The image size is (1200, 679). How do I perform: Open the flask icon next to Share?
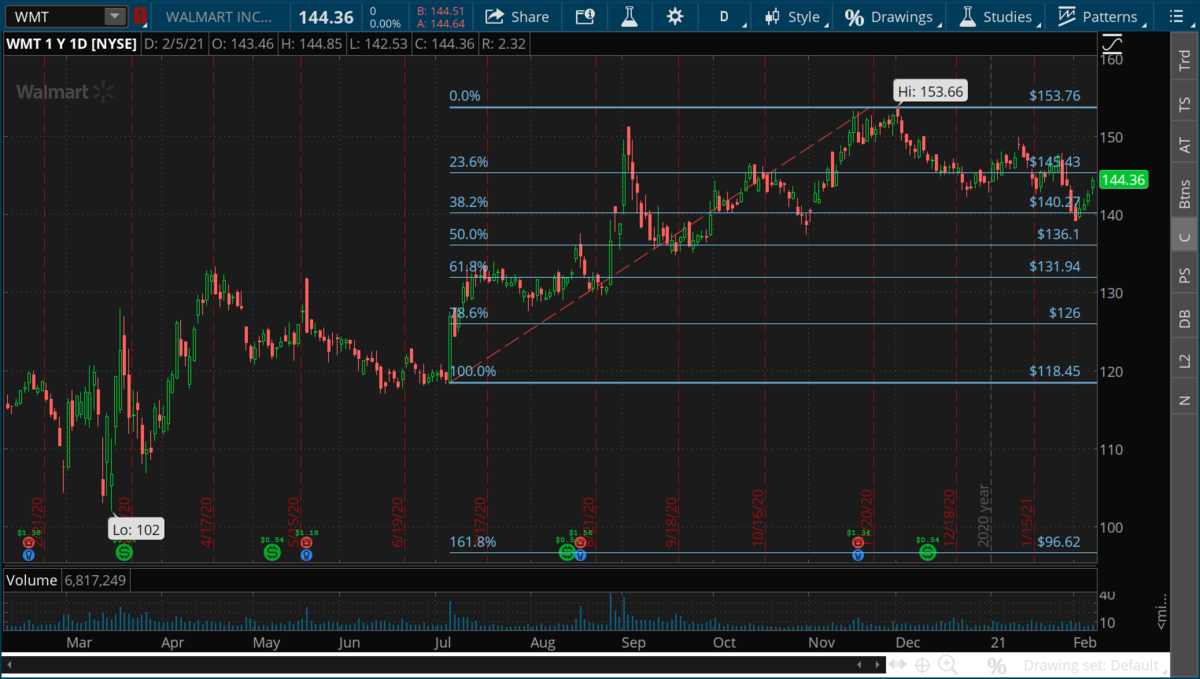click(x=629, y=16)
